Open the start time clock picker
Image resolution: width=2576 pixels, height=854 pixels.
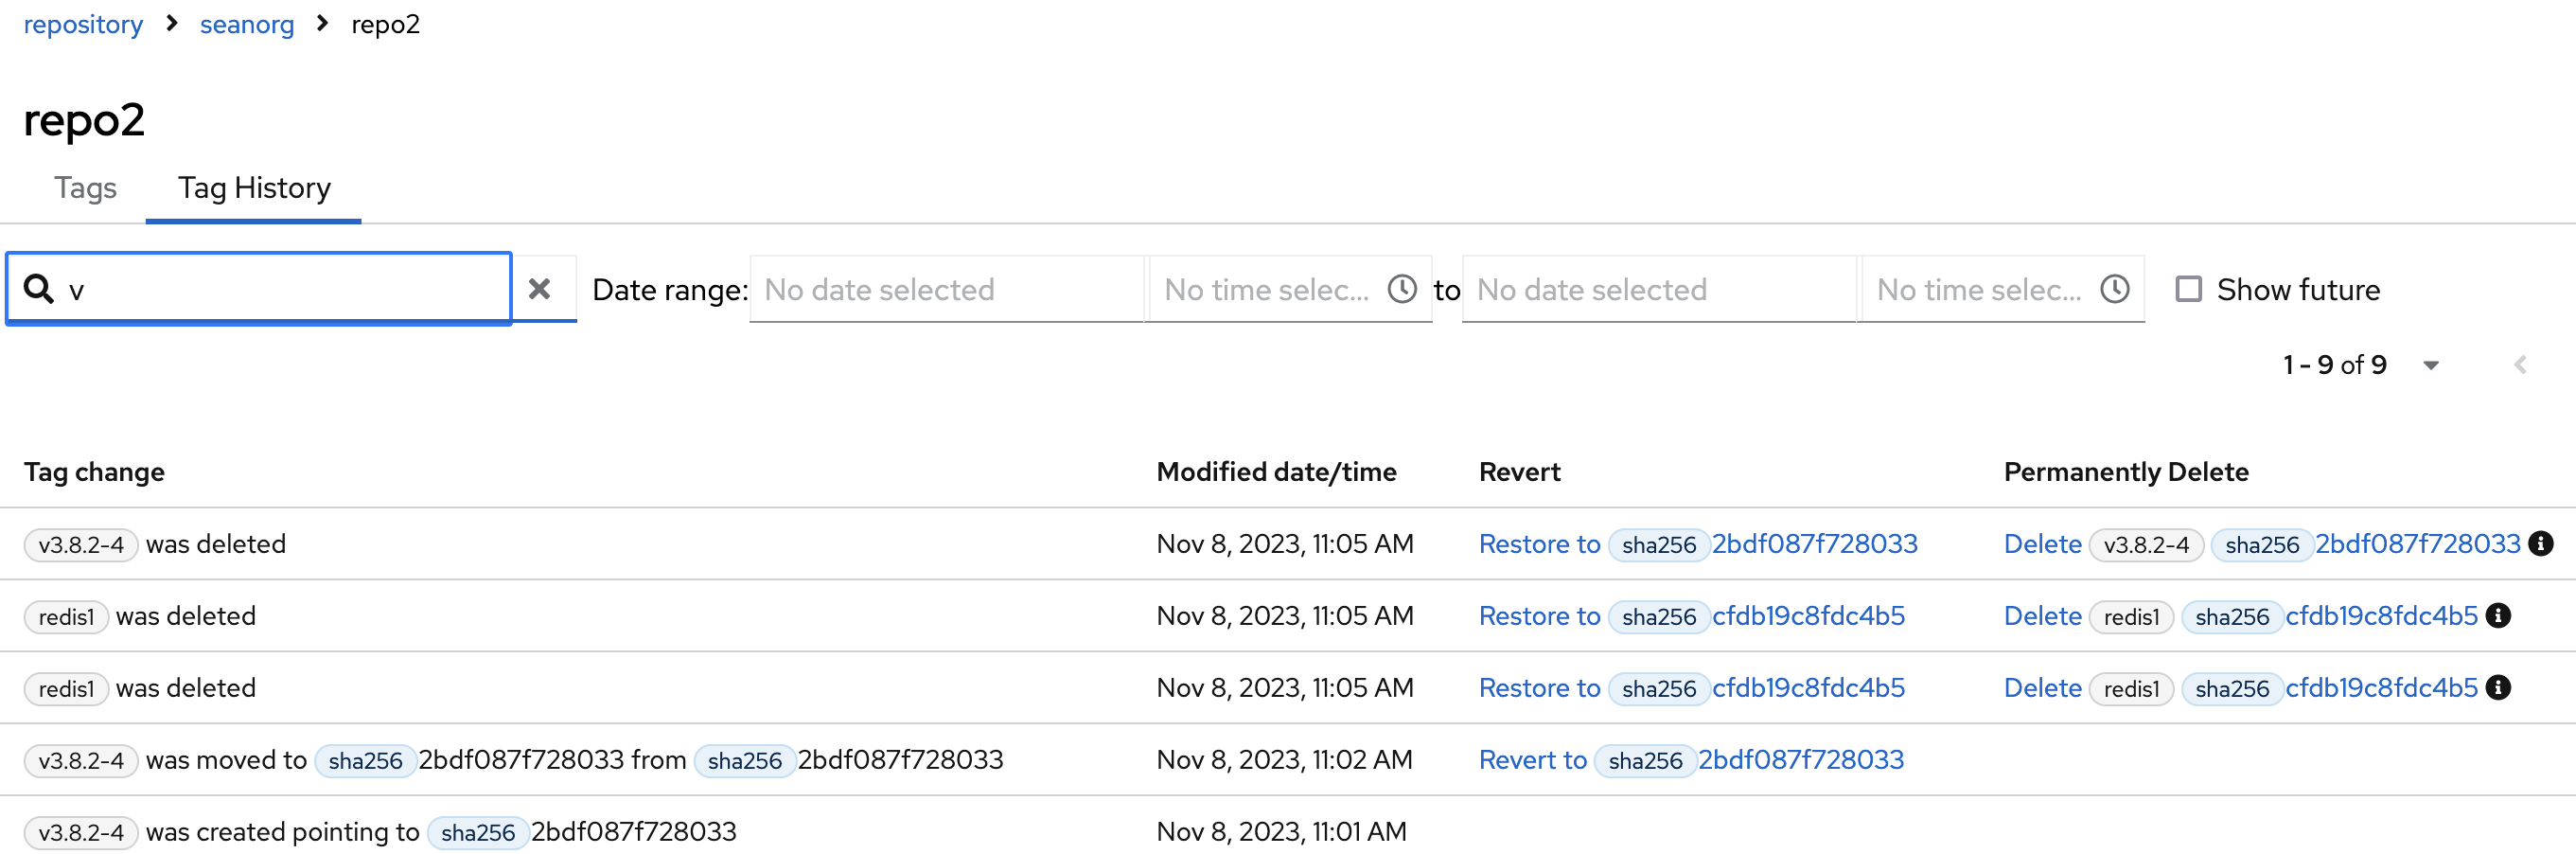tap(1401, 289)
